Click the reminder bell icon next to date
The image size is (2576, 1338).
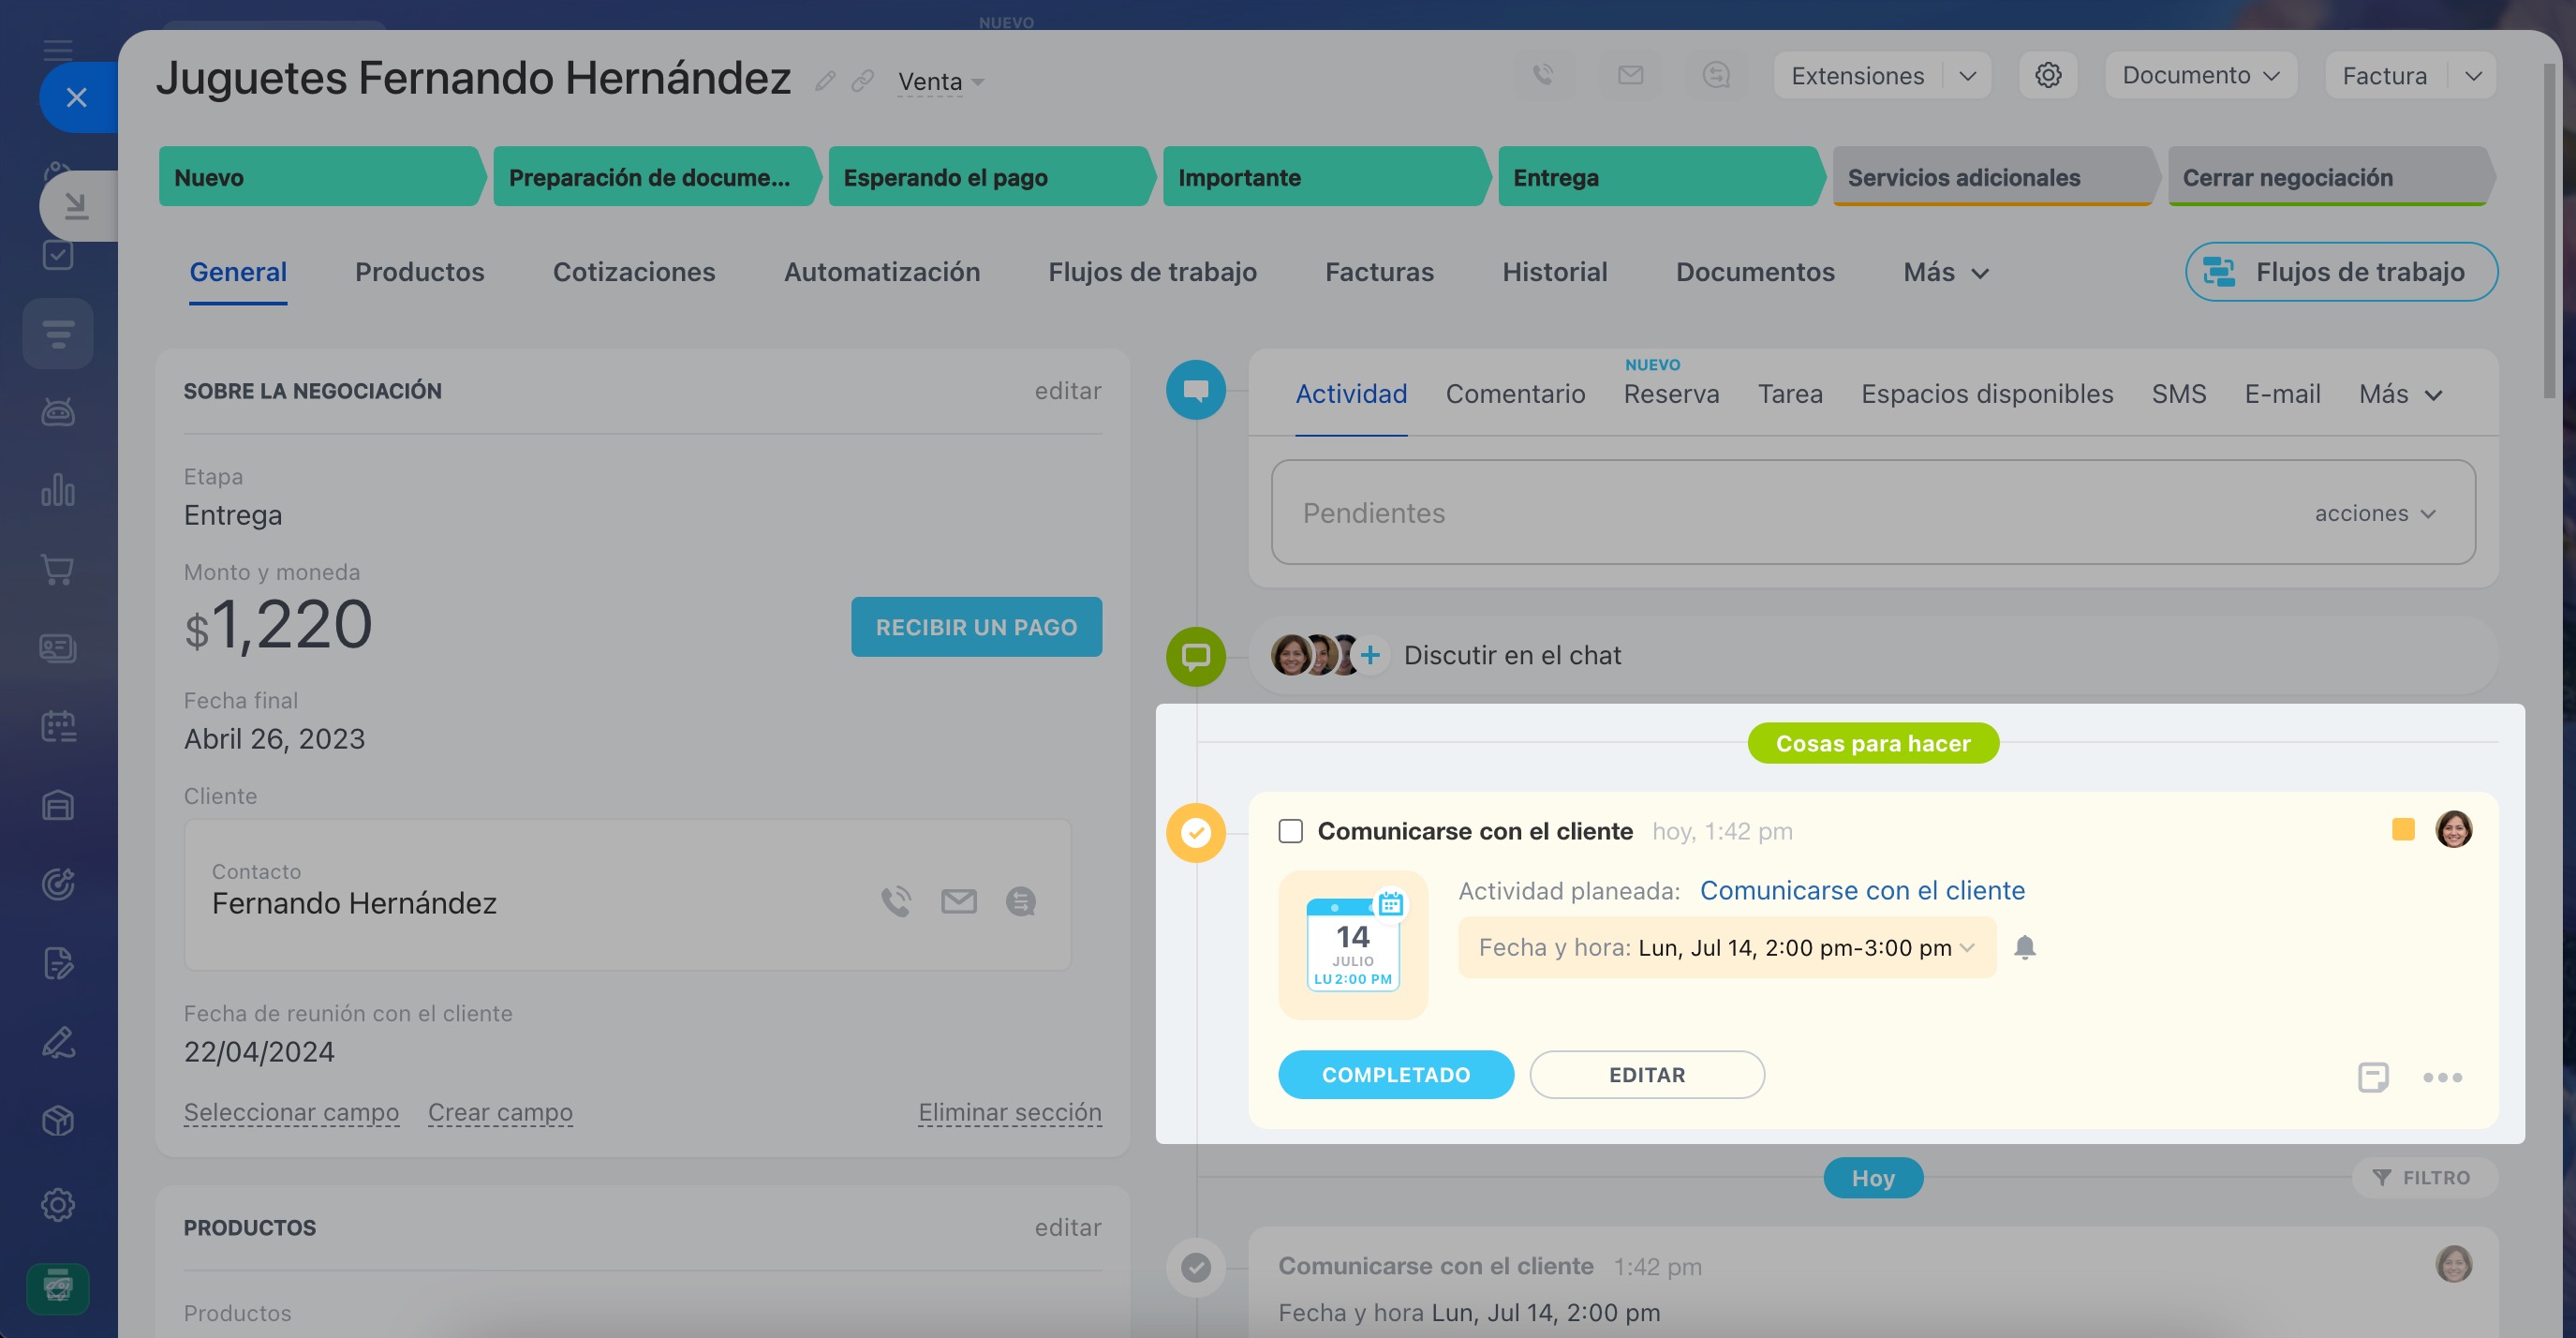[x=2024, y=947]
